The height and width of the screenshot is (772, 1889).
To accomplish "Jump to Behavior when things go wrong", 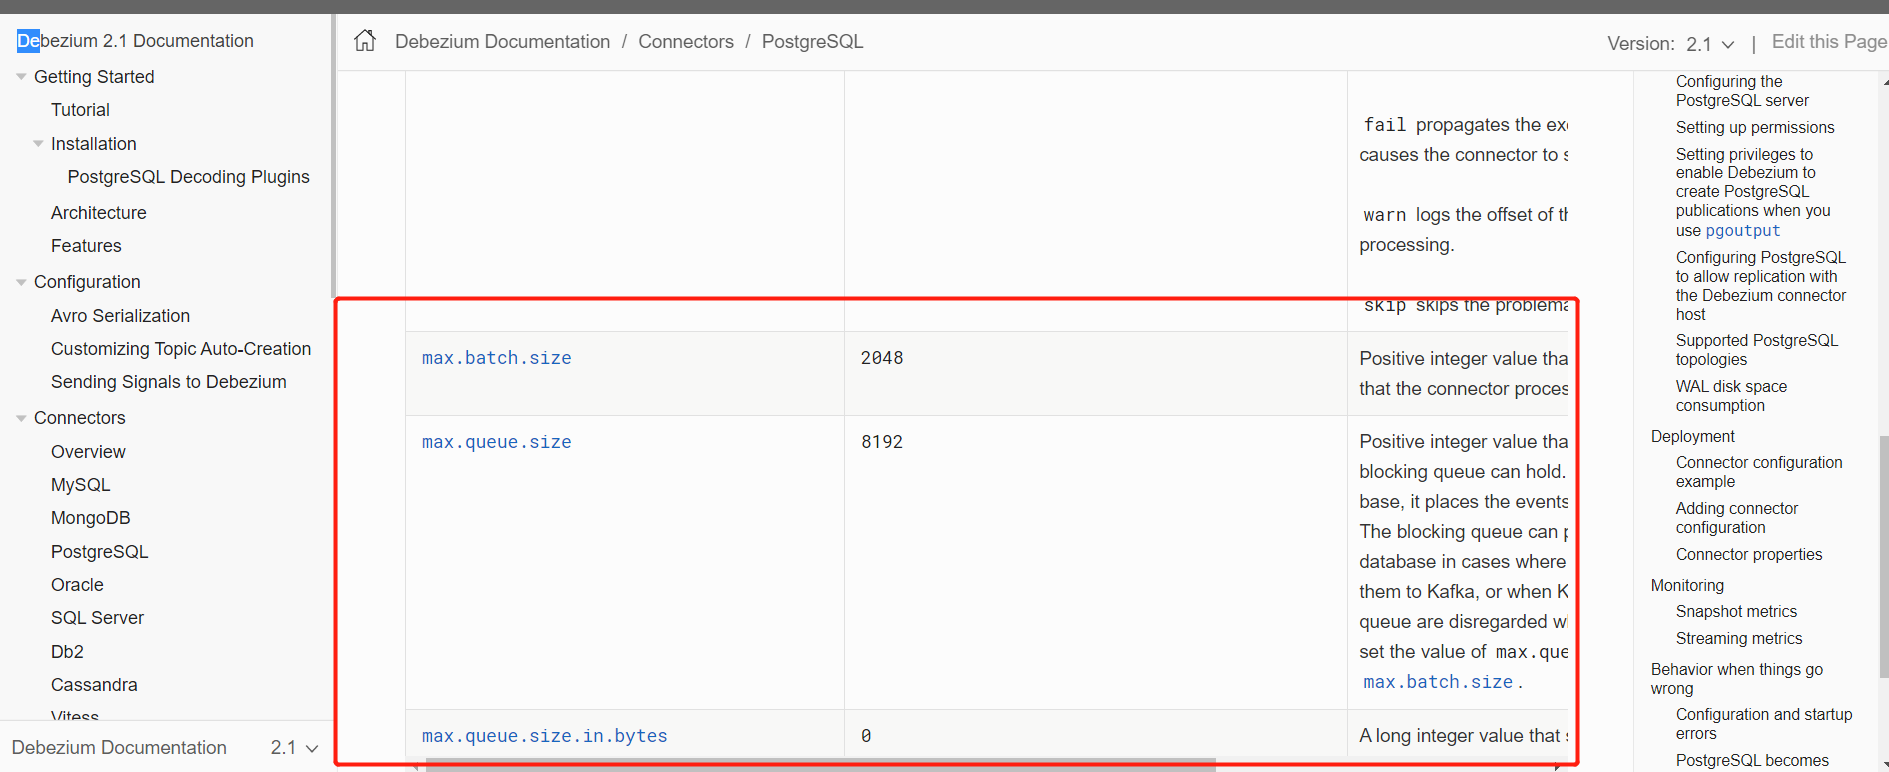I will [1736, 679].
